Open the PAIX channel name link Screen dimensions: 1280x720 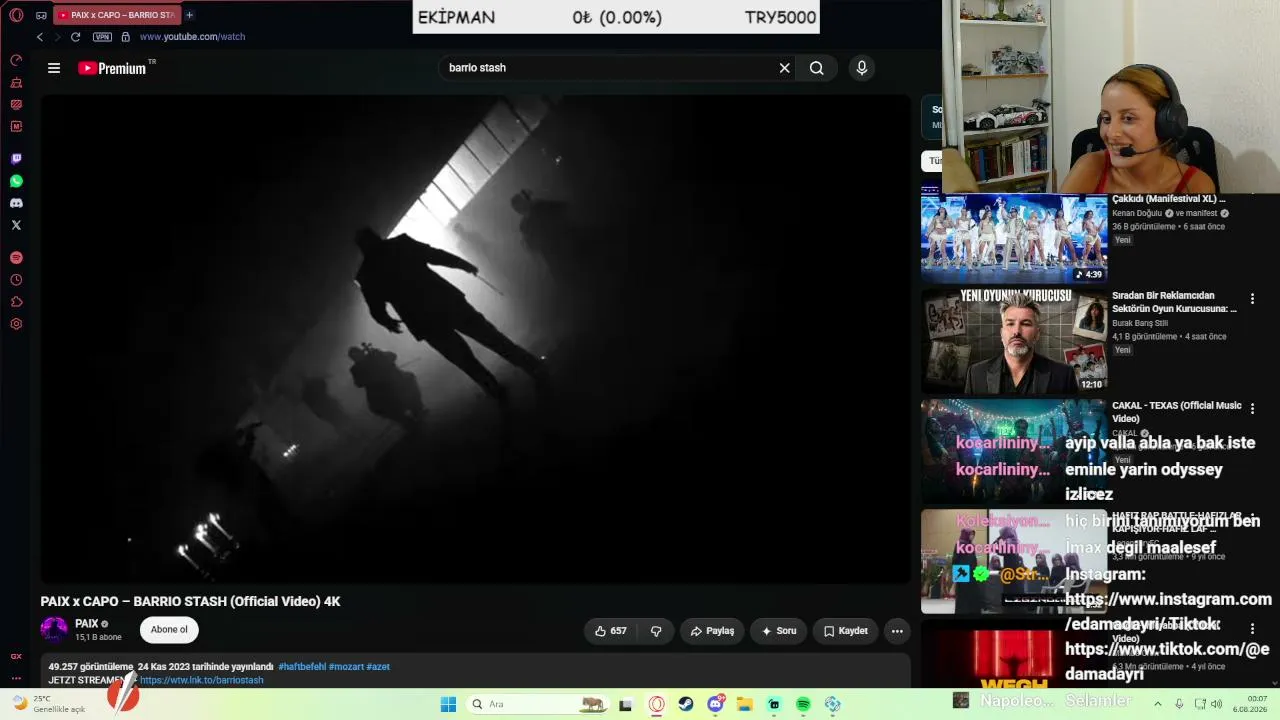(87, 624)
